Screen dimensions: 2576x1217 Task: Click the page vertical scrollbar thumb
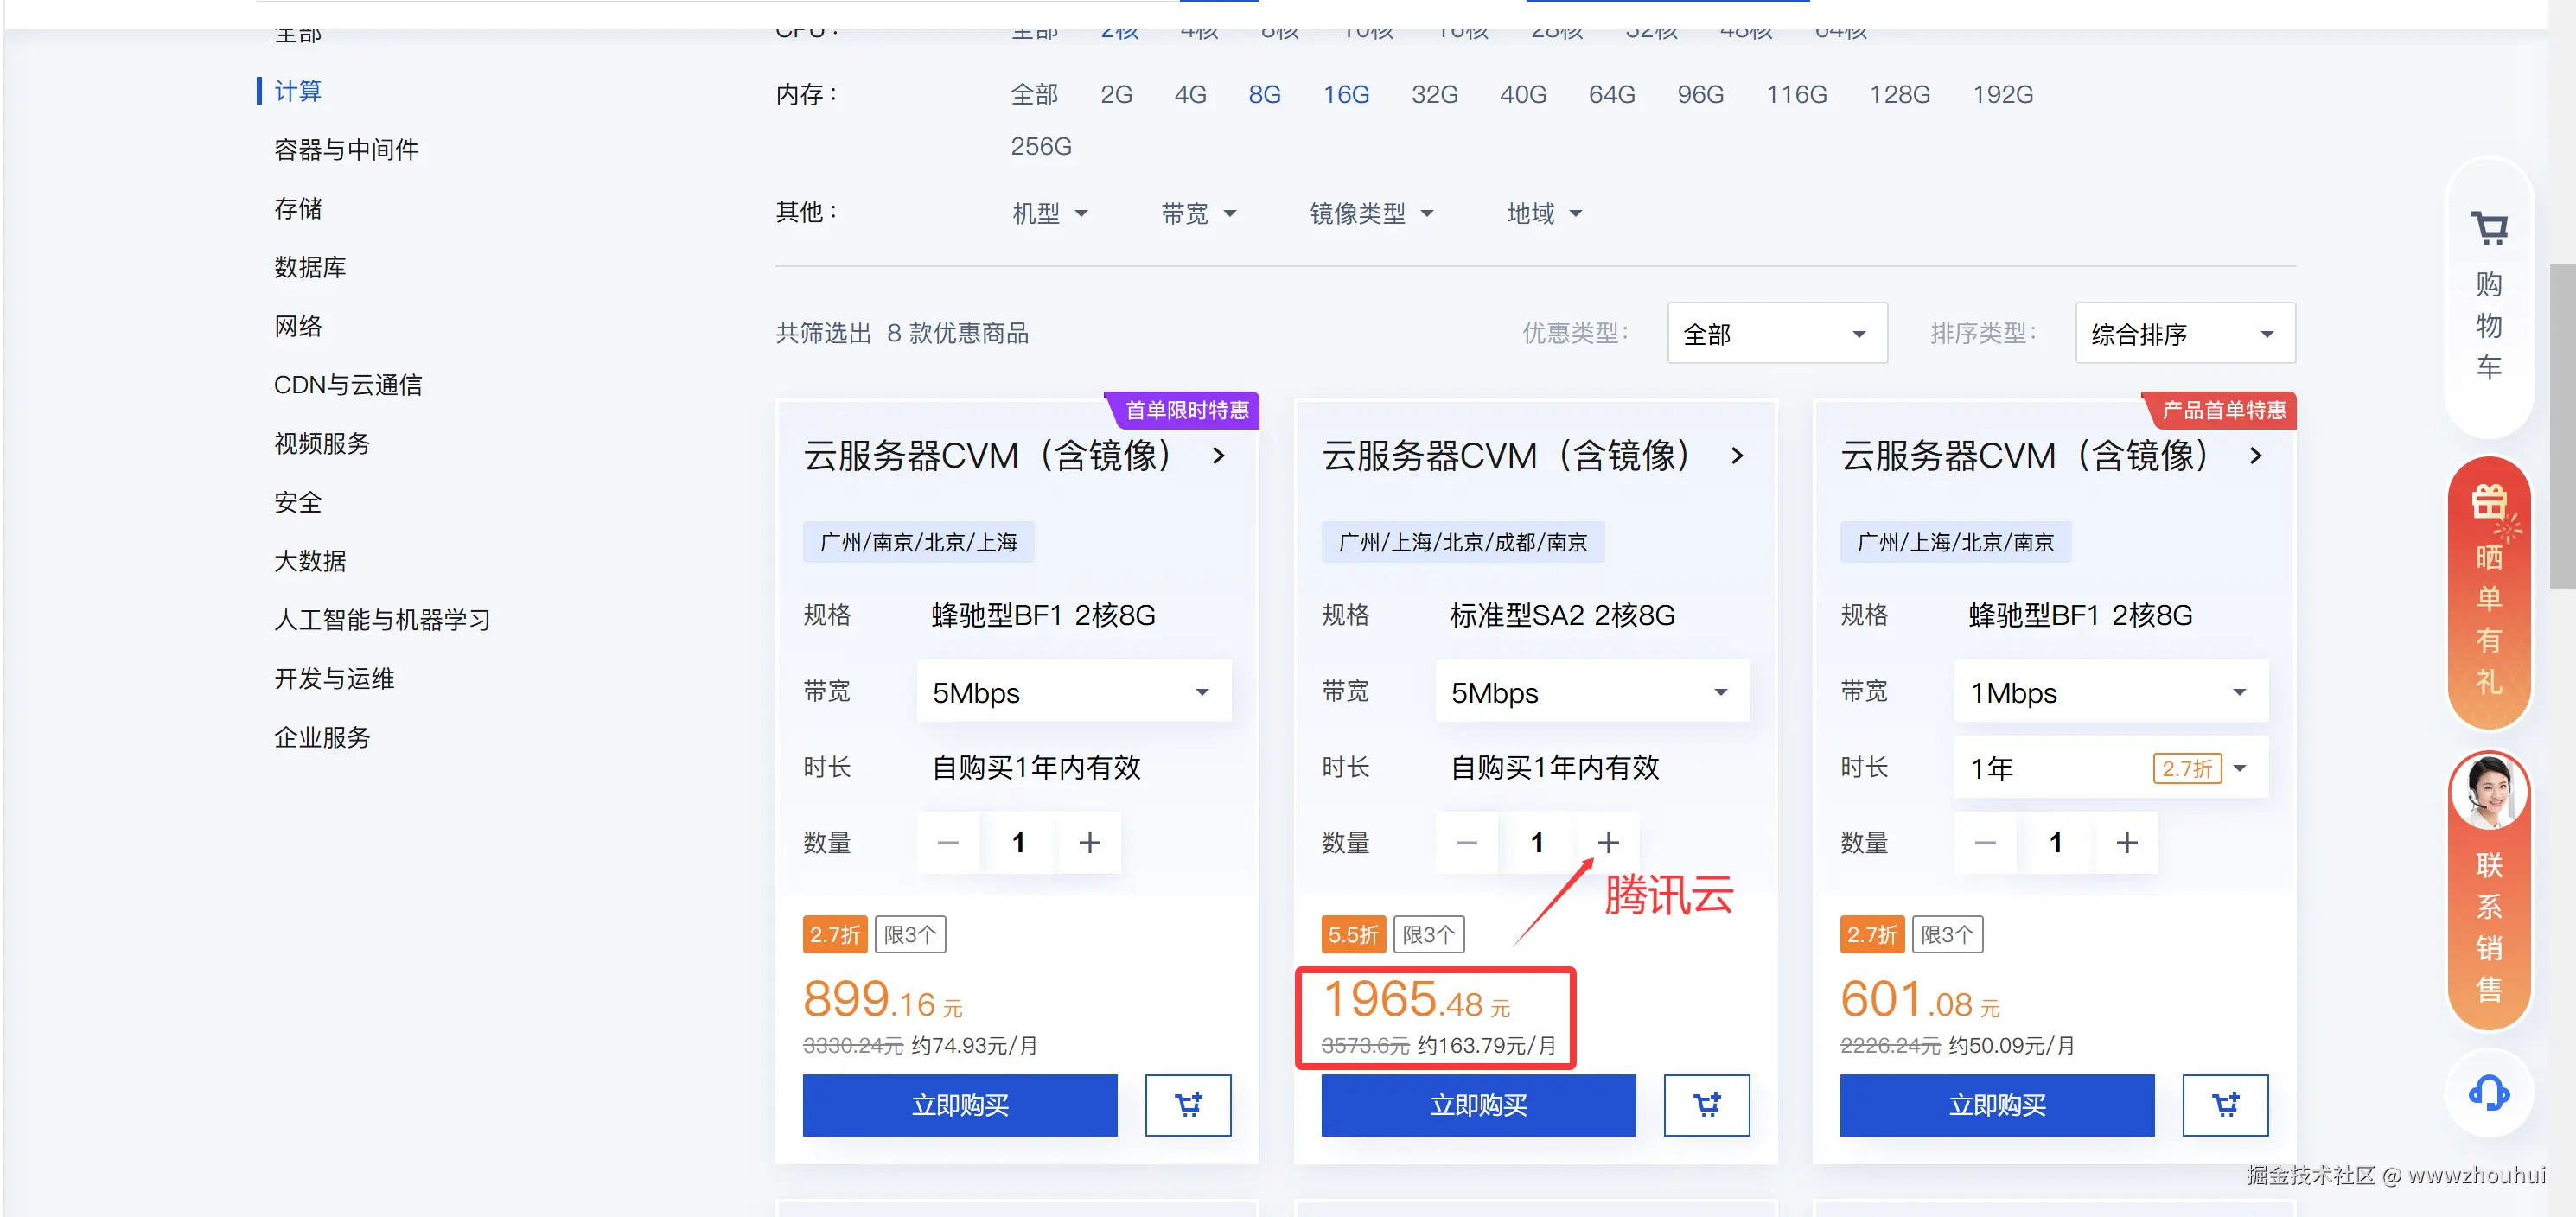pyautogui.click(x=2562, y=426)
